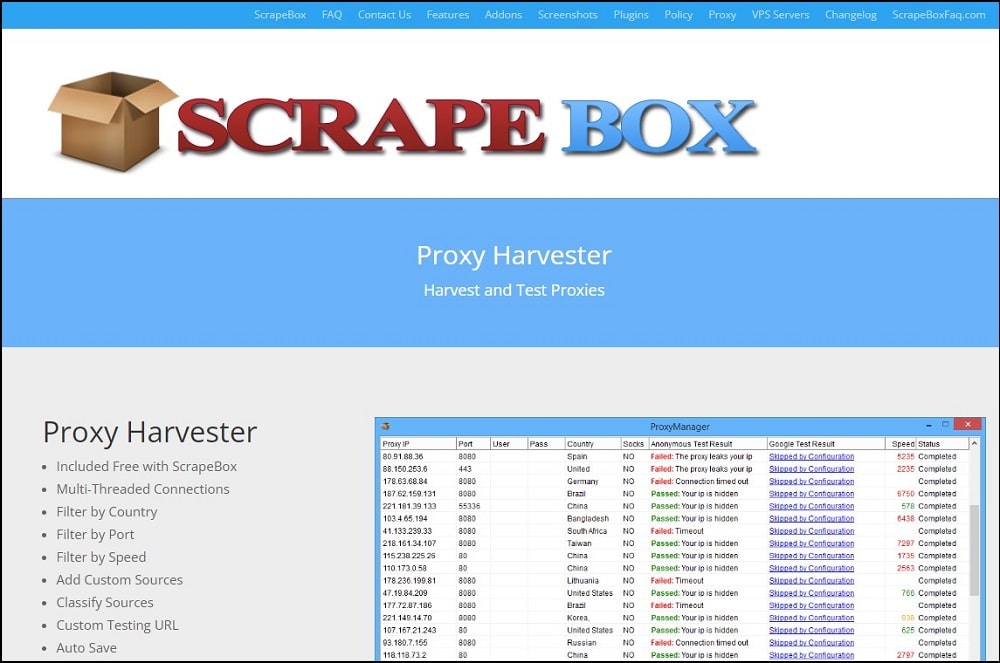Click speed value 7297
Screen dimensions: 1000x663
point(906,543)
